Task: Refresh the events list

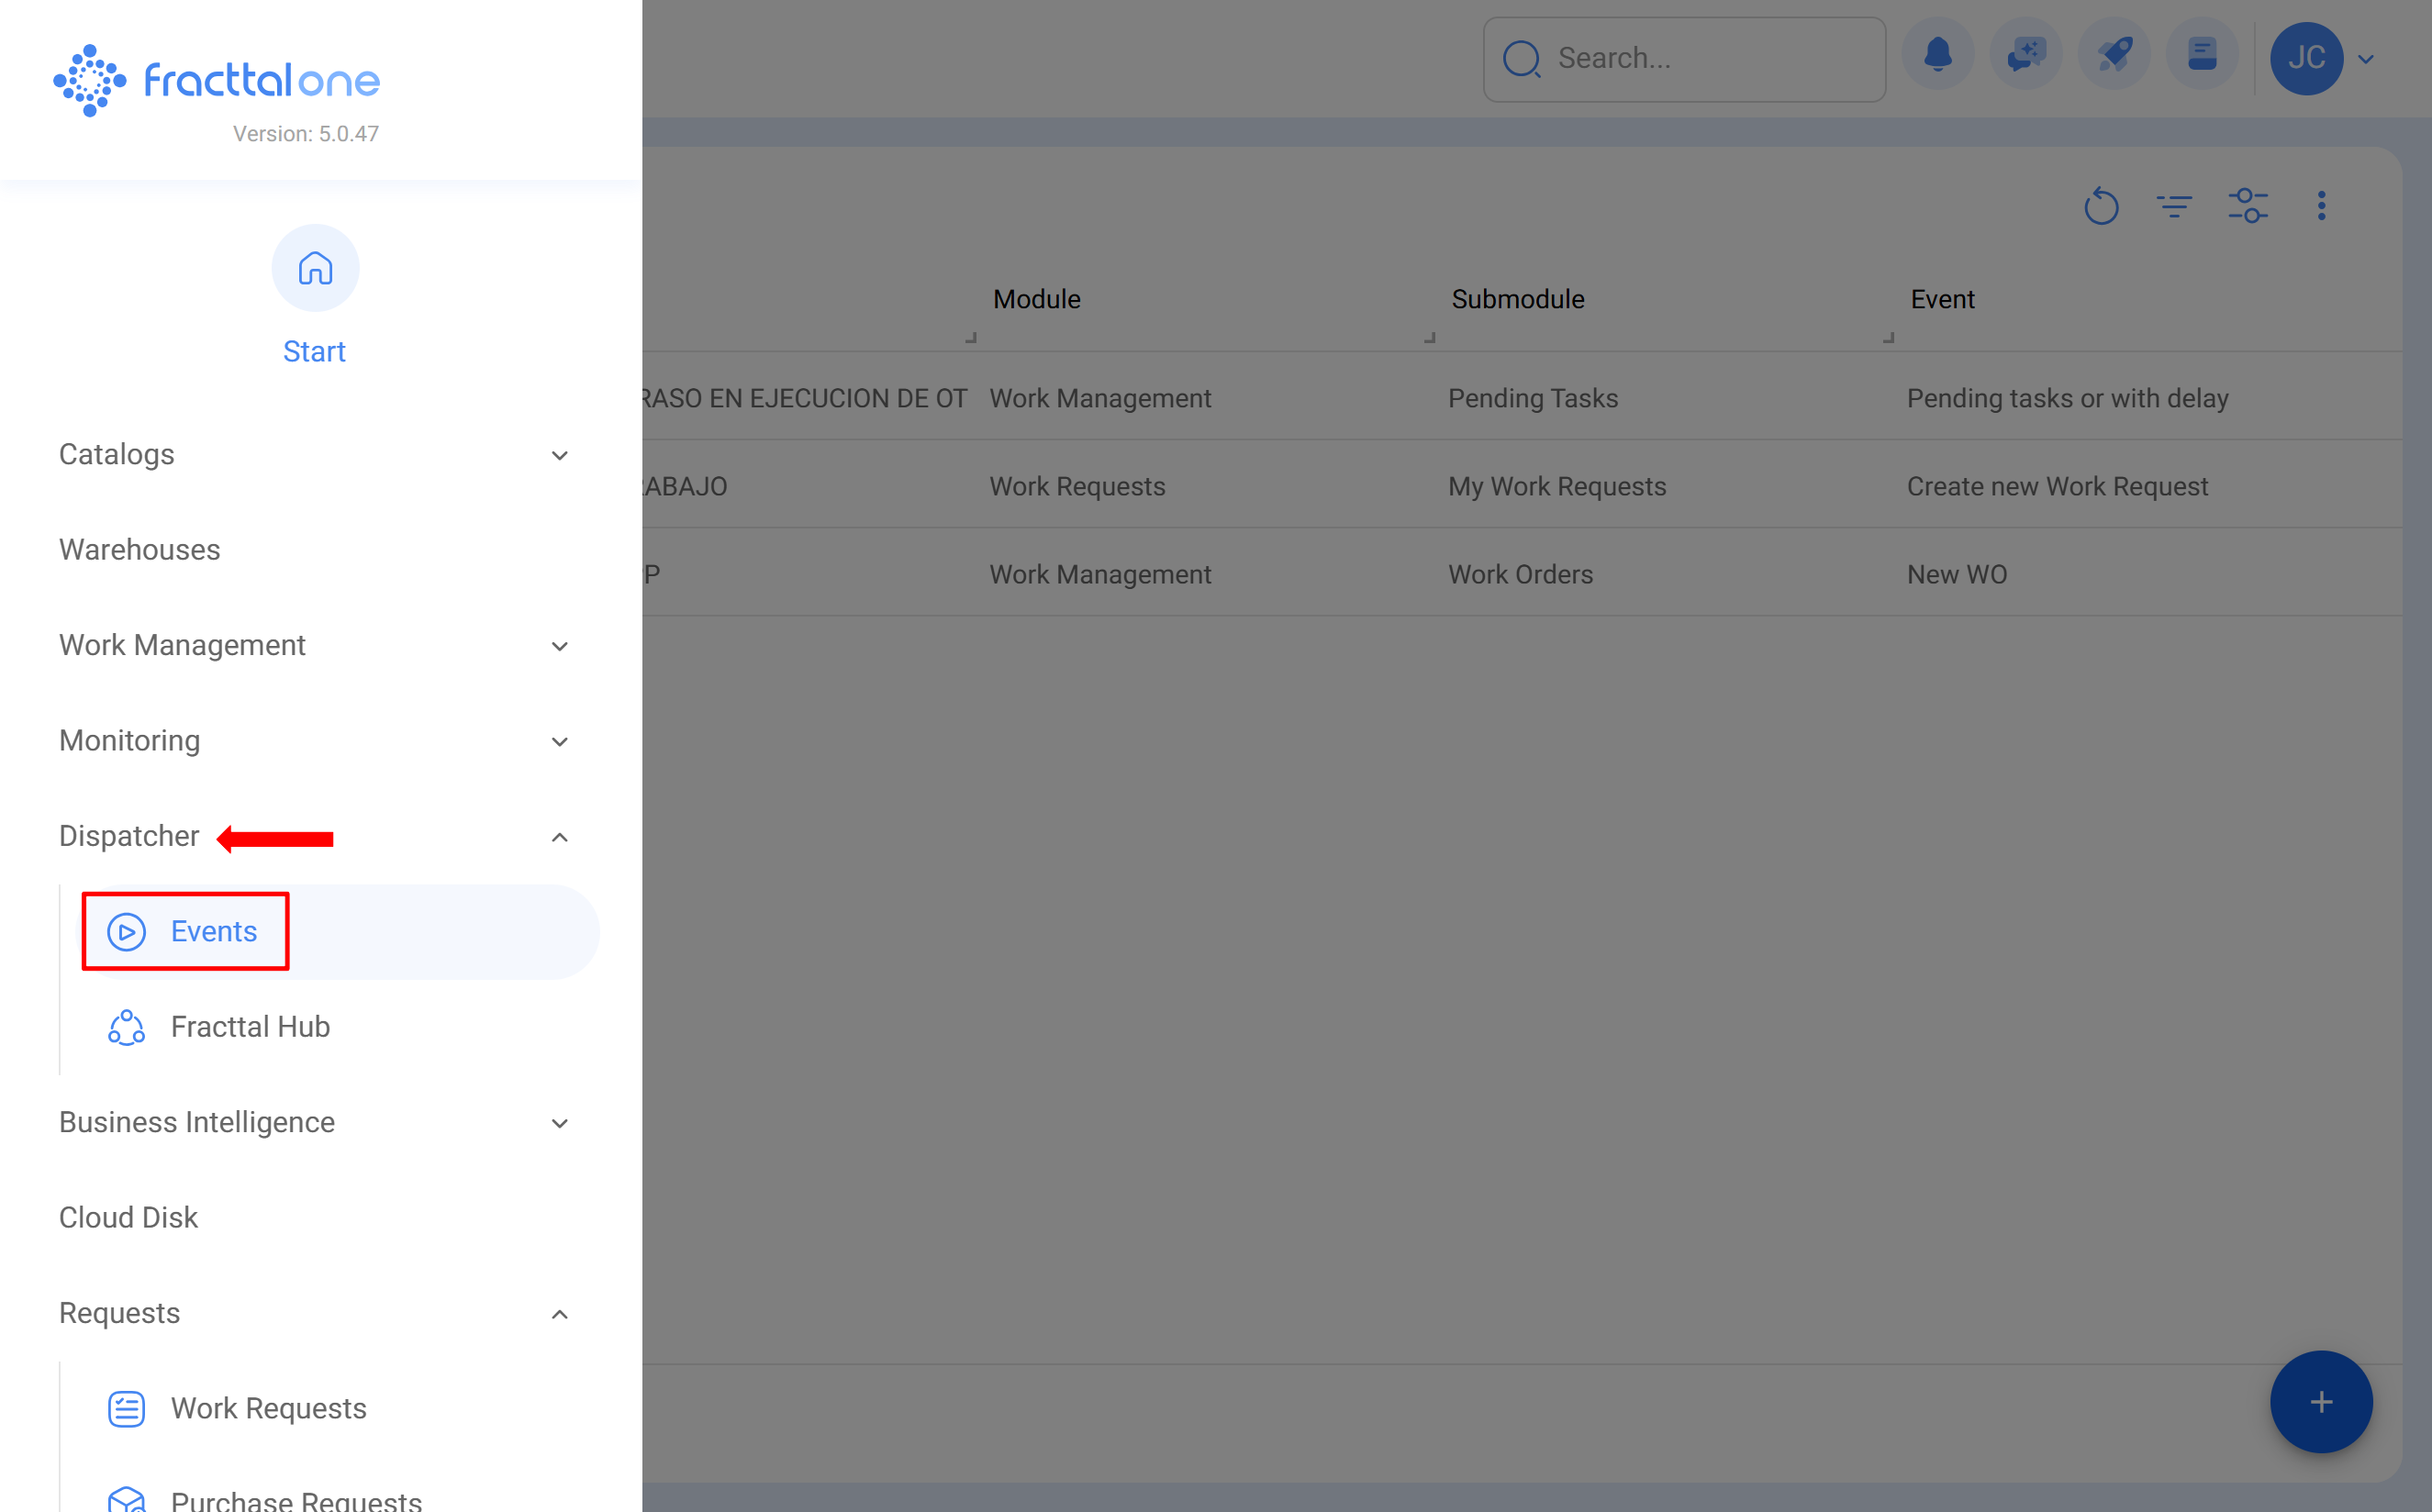Action: click(x=2101, y=206)
